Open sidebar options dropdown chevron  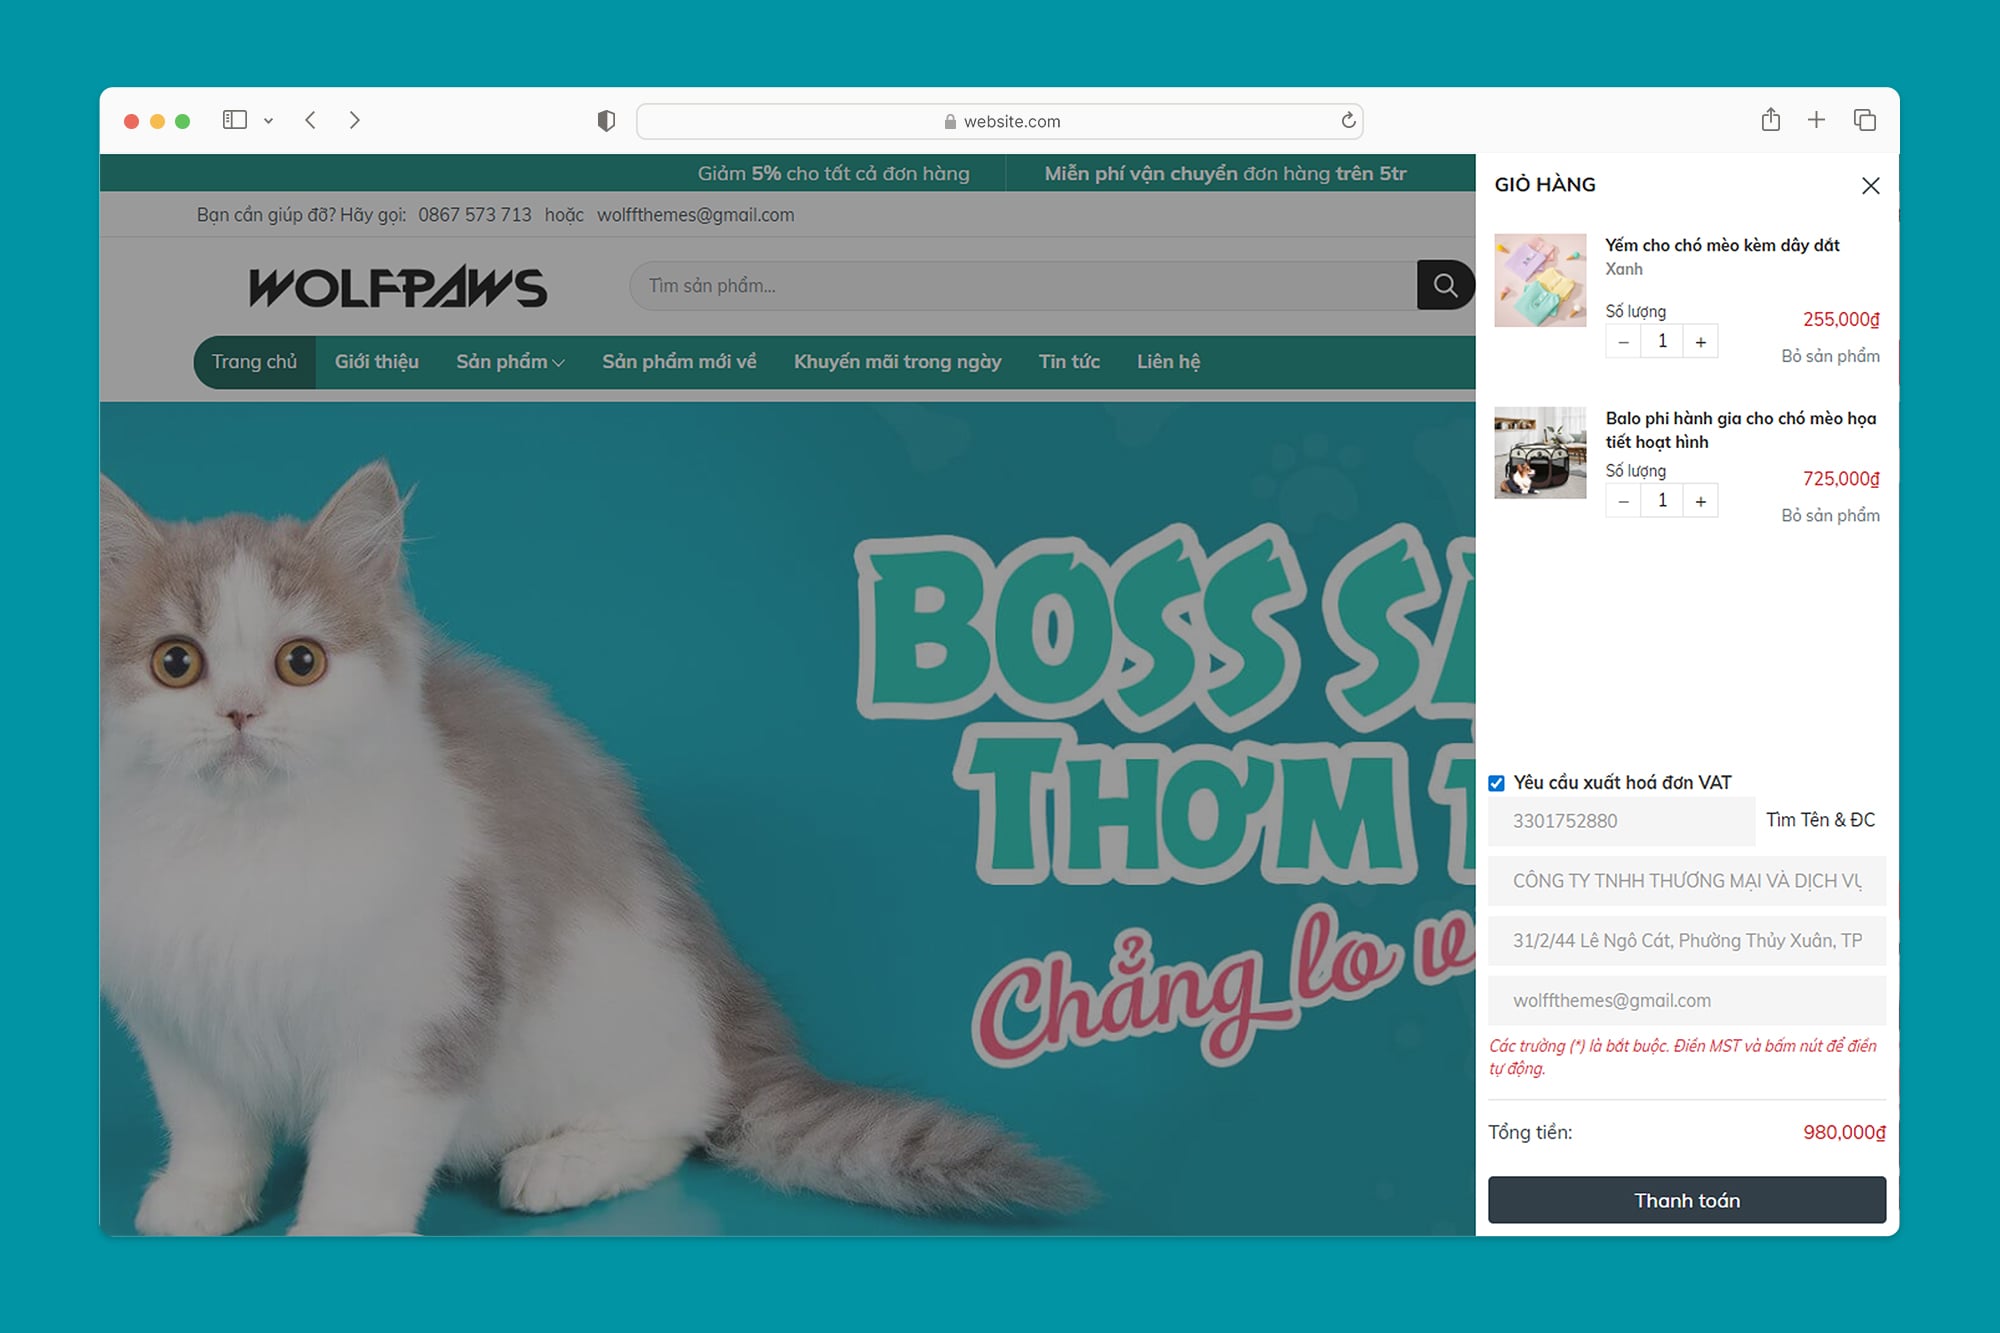point(268,121)
